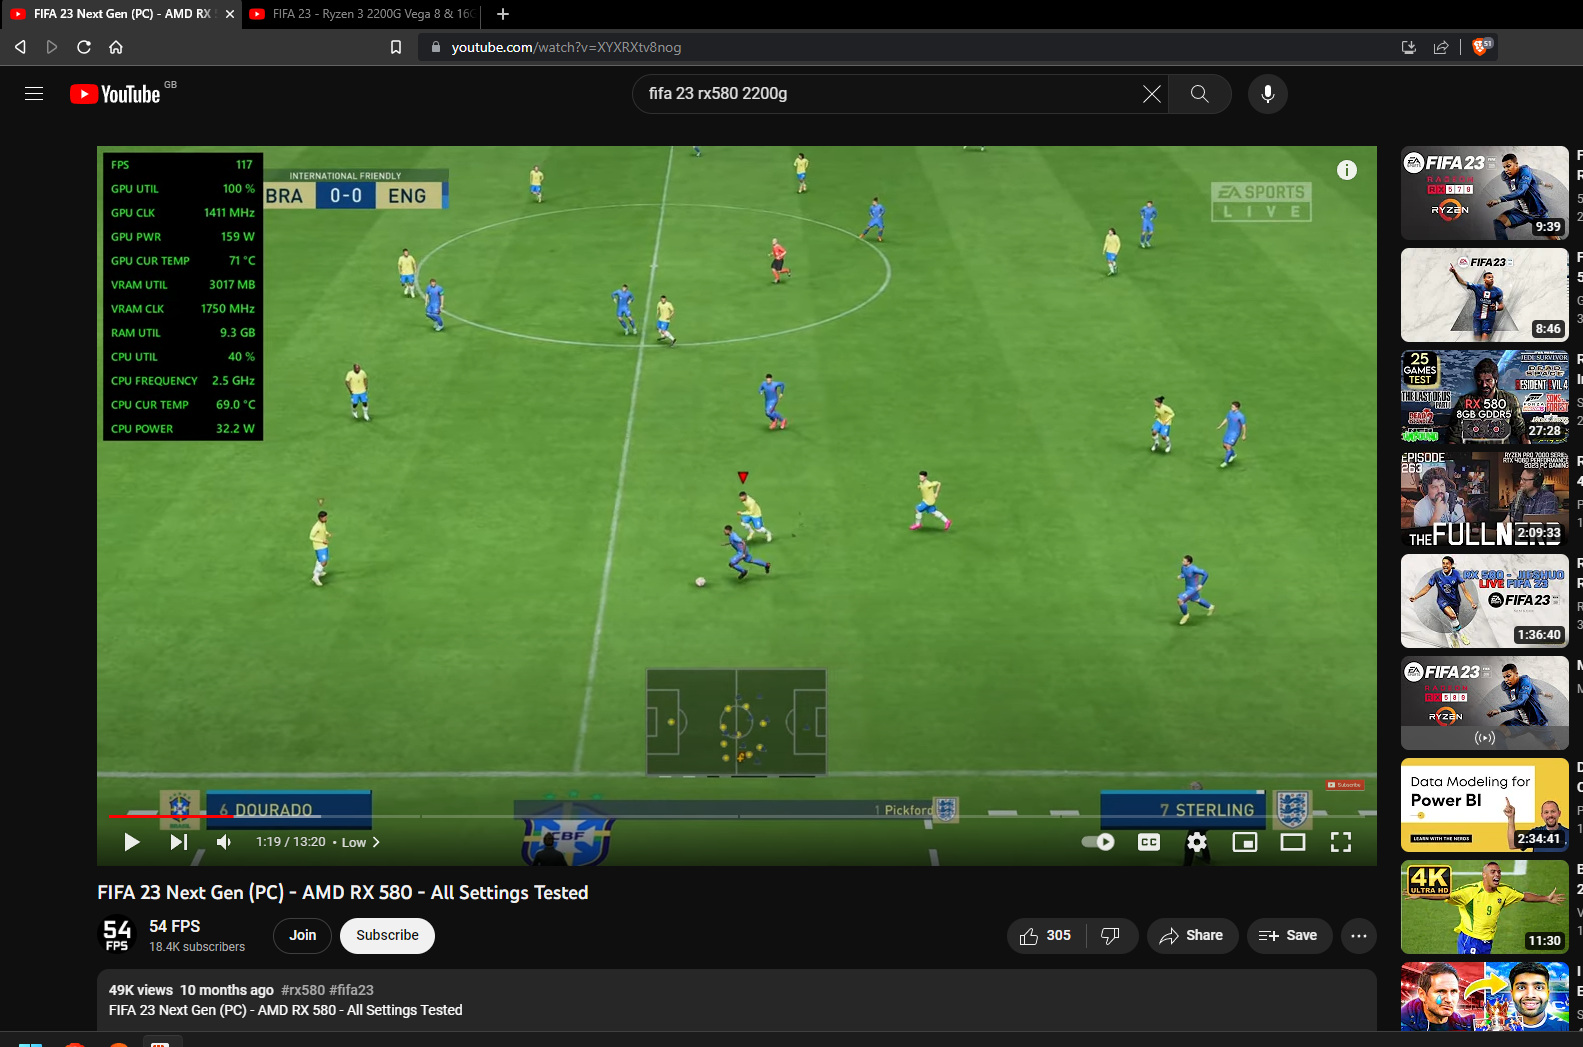Click the address bar URL
Screen dimensions: 1583x1047
click(x=566, y=47)
